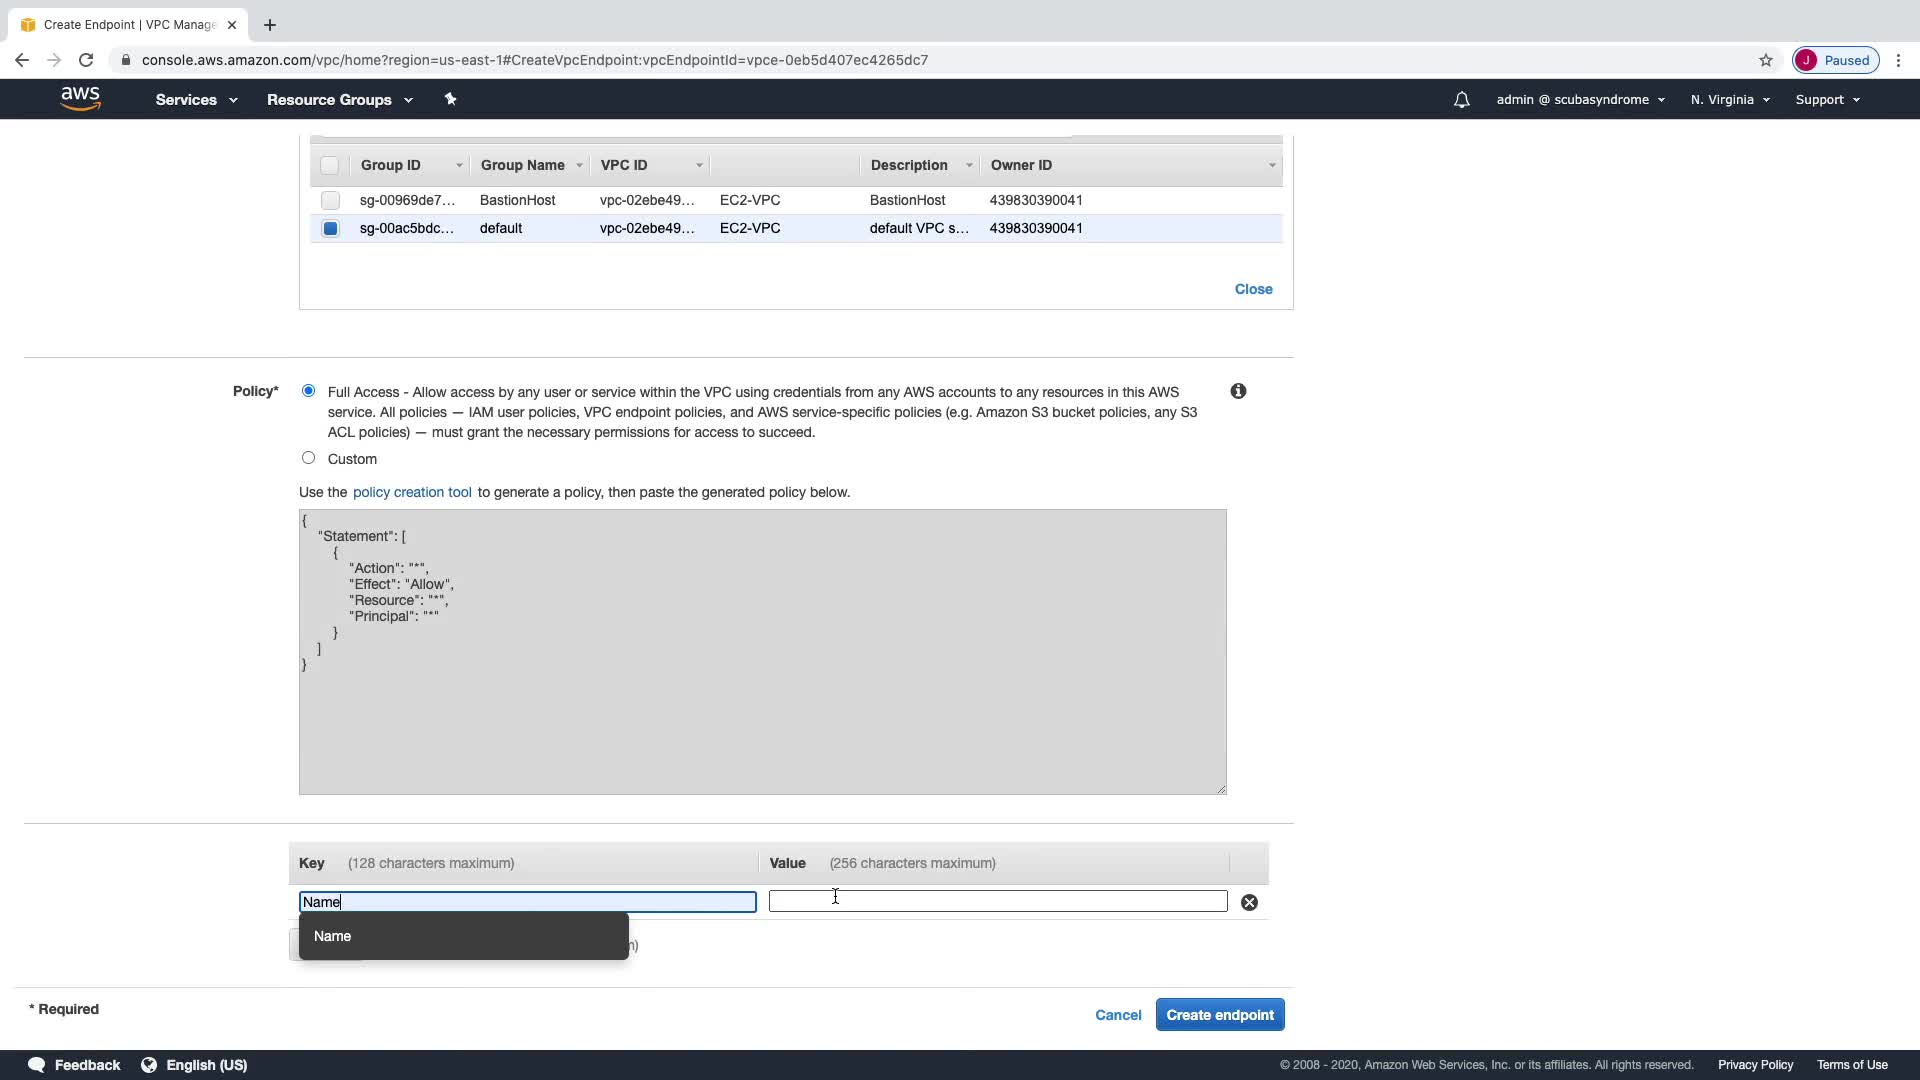The width and height of the screenshot is (1920, 1080).
Task: Open the Group ID column filter arrow
Action: (459, 165)
